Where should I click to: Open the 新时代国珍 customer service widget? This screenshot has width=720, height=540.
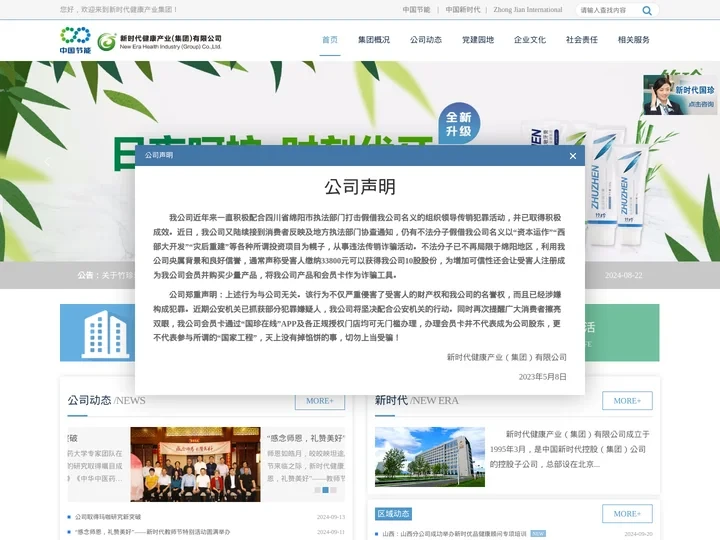pyautogui.click(x=681, y=95)
